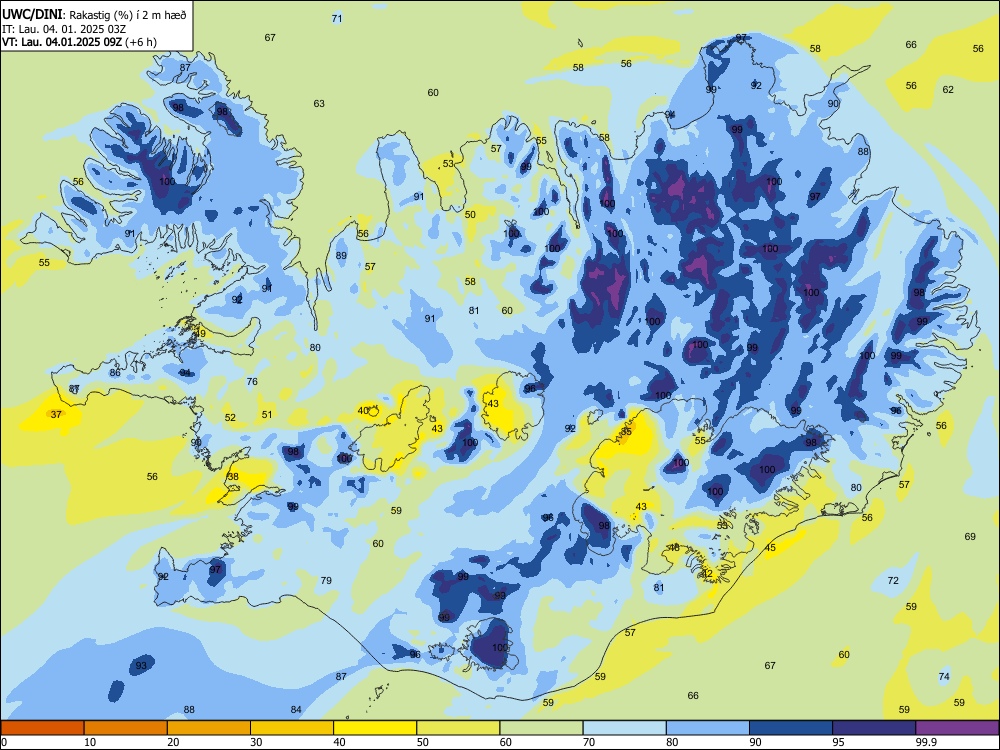1000x750 pixels.
Task: Click the humidity value '45' on the map
Action: click(770, 548)
